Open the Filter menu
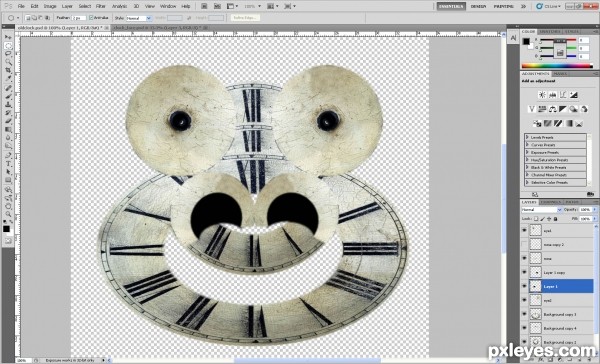Image resolution: width=600 pixels, height=364 pixels. [x=101, y=6]
